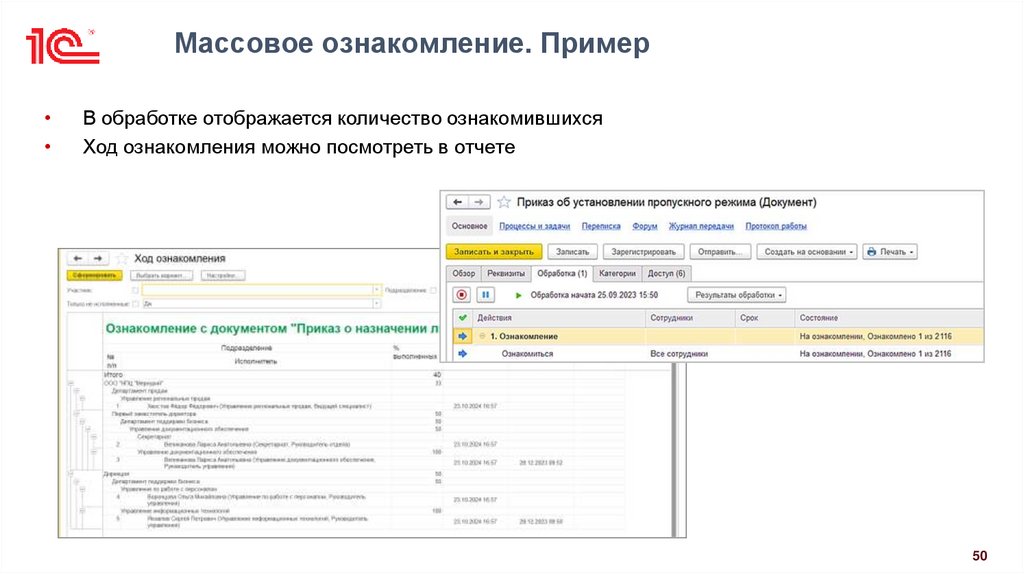Open Журнал передачи link

[701, 226]
